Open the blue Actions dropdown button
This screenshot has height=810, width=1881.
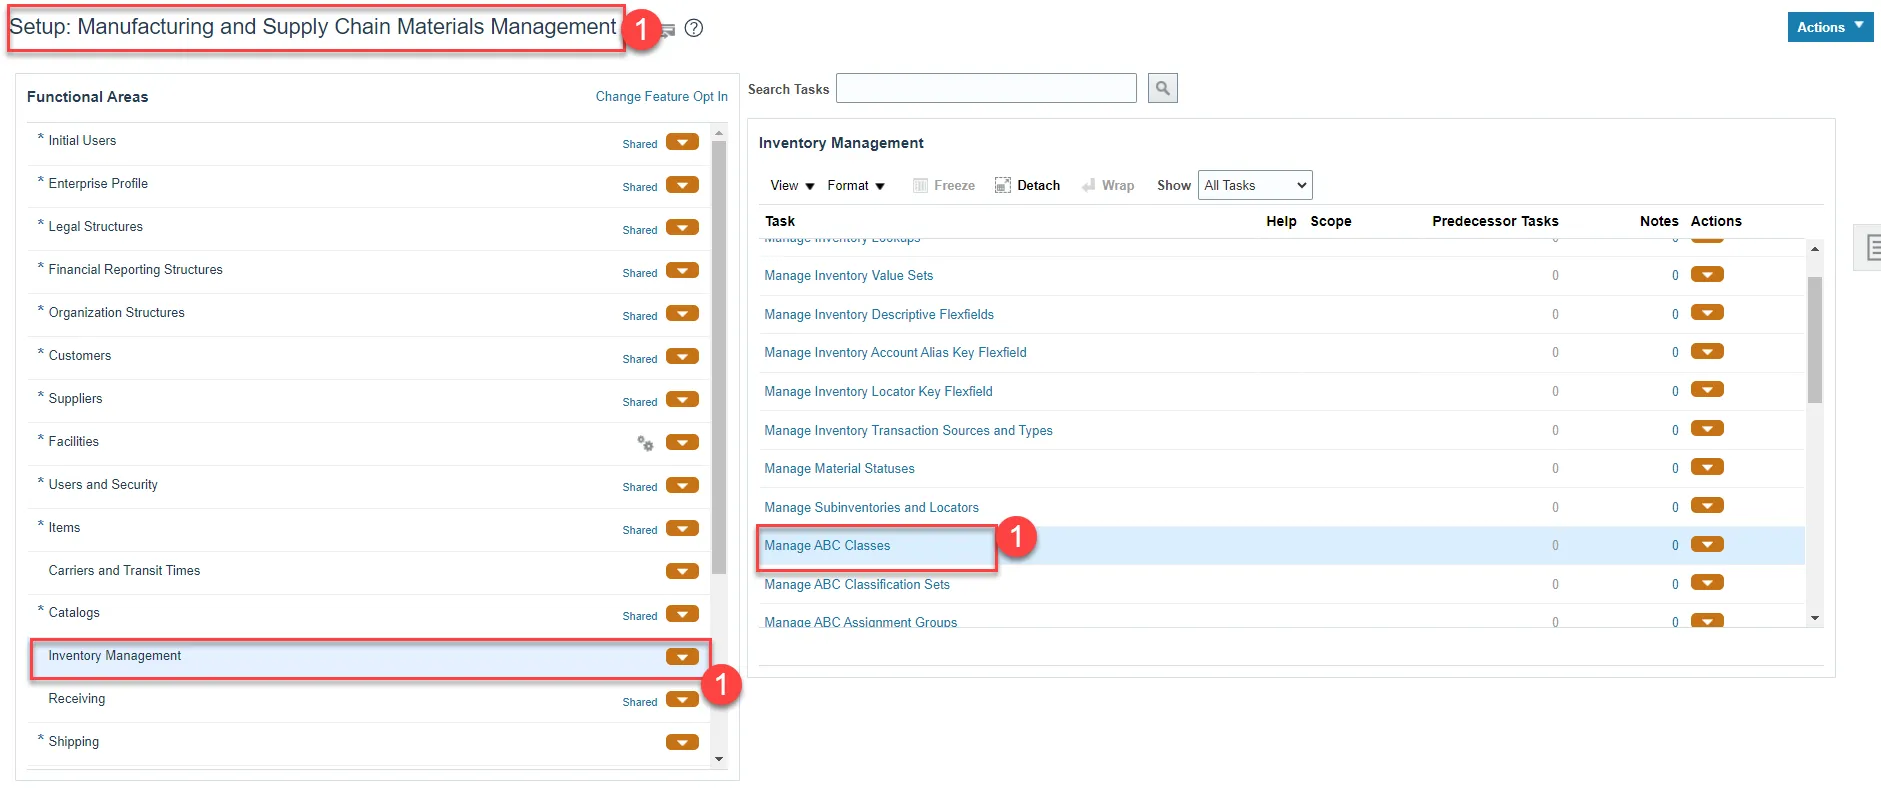pos(1829,27)
